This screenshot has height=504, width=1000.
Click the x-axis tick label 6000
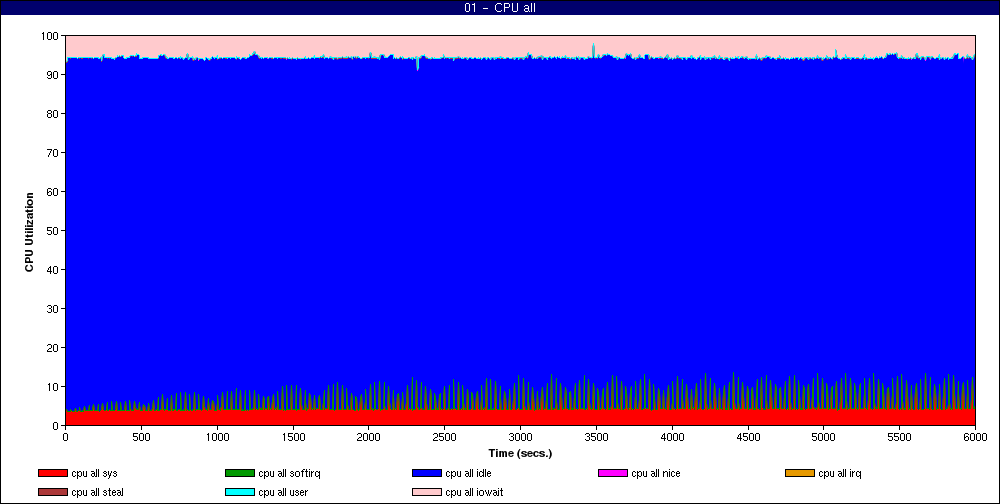tap(975, 437)
